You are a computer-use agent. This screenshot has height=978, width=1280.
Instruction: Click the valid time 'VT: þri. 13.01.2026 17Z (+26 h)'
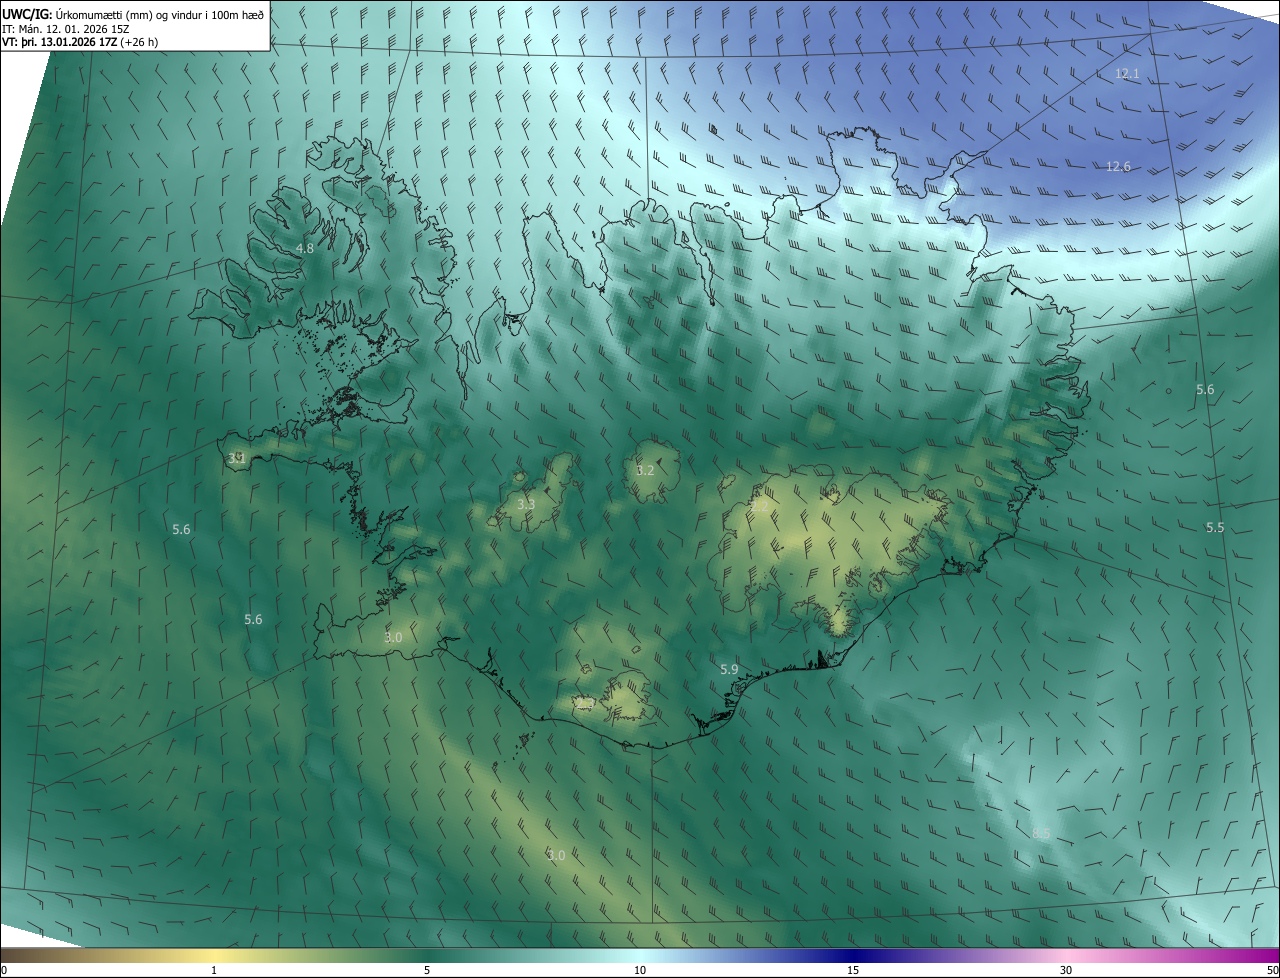pyautogui.click(x=79, y=42)
